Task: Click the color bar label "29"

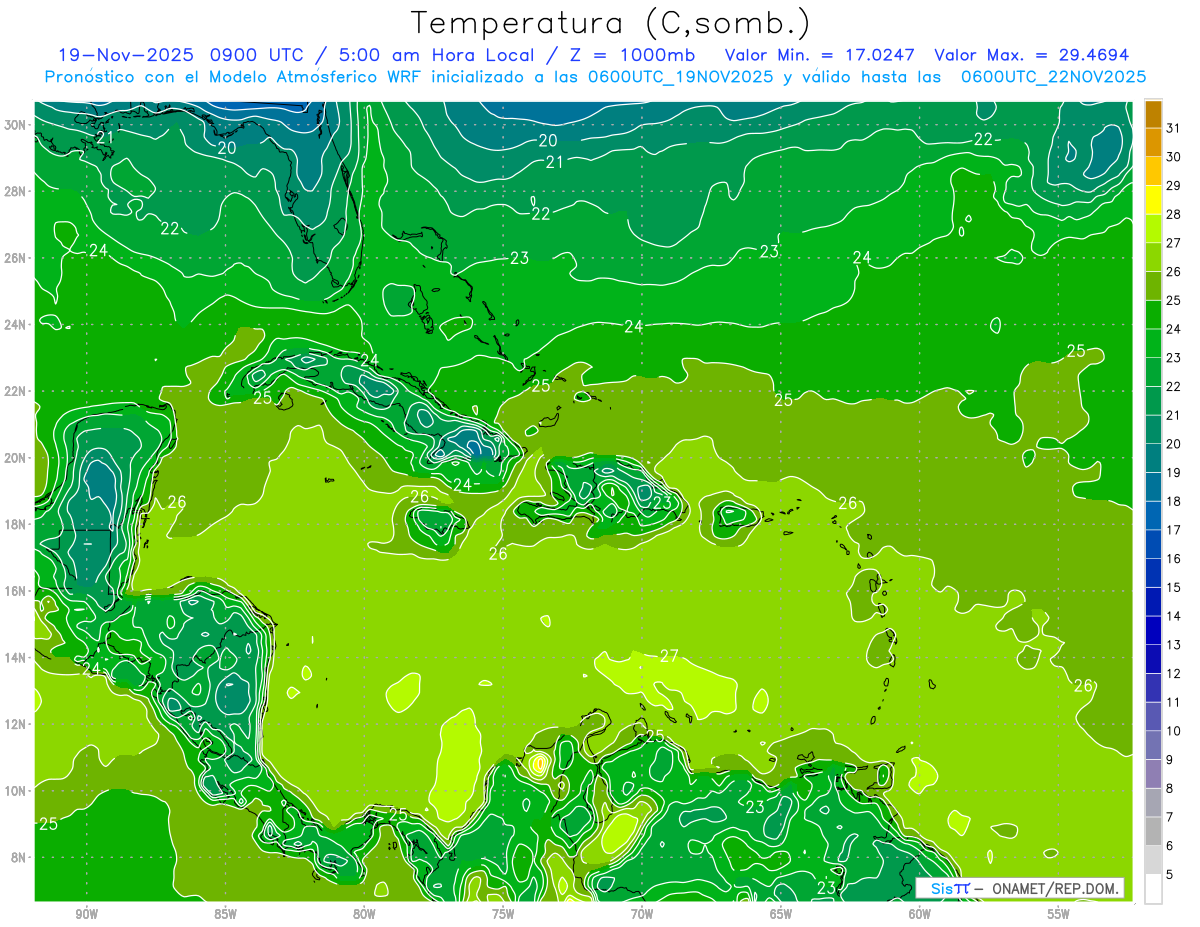Action: click(x=1174, y=186)
